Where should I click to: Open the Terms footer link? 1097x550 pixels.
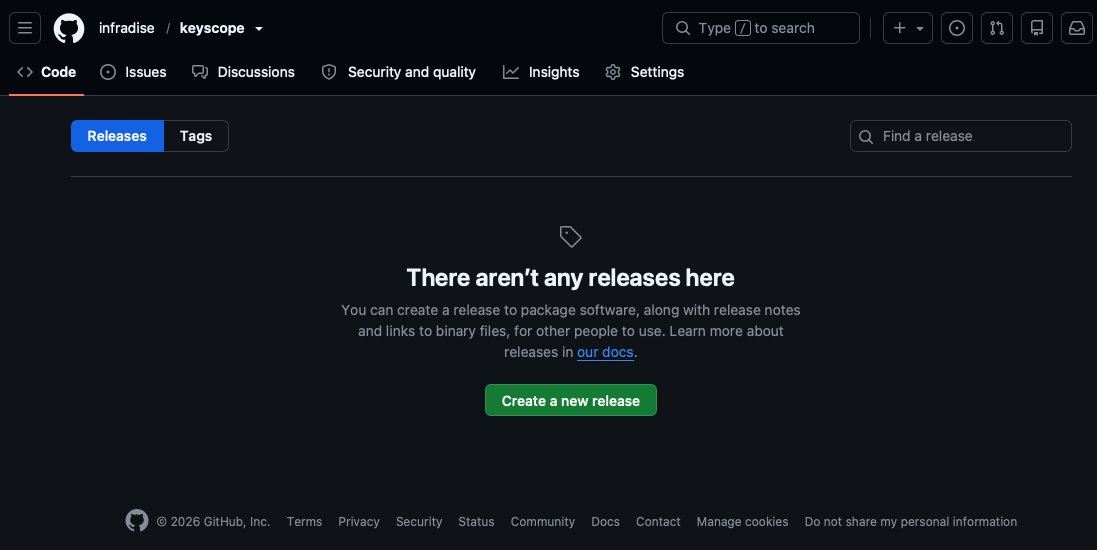pos(304,521)
